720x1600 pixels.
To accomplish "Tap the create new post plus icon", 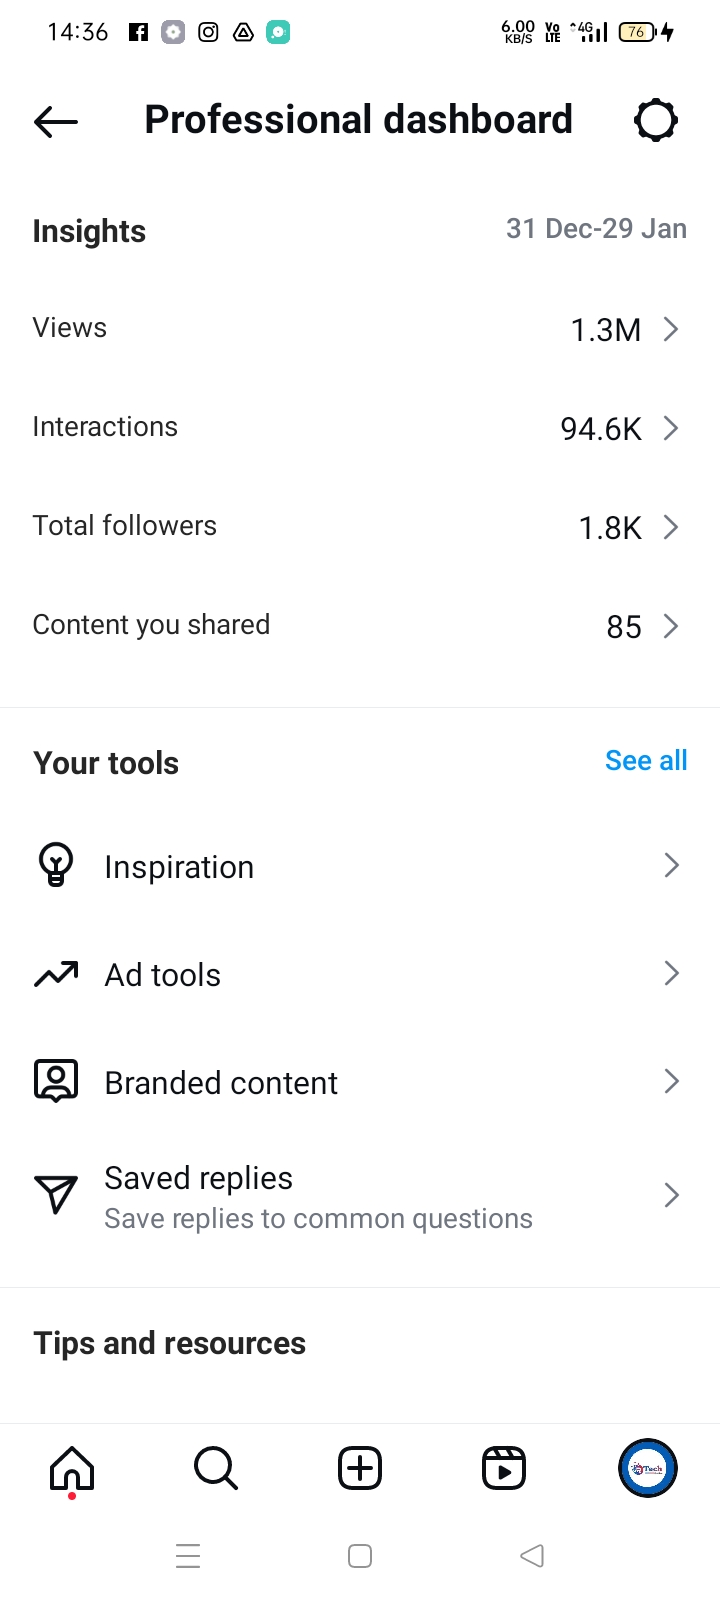I will pyautogui.click(x=360, y=1468).
